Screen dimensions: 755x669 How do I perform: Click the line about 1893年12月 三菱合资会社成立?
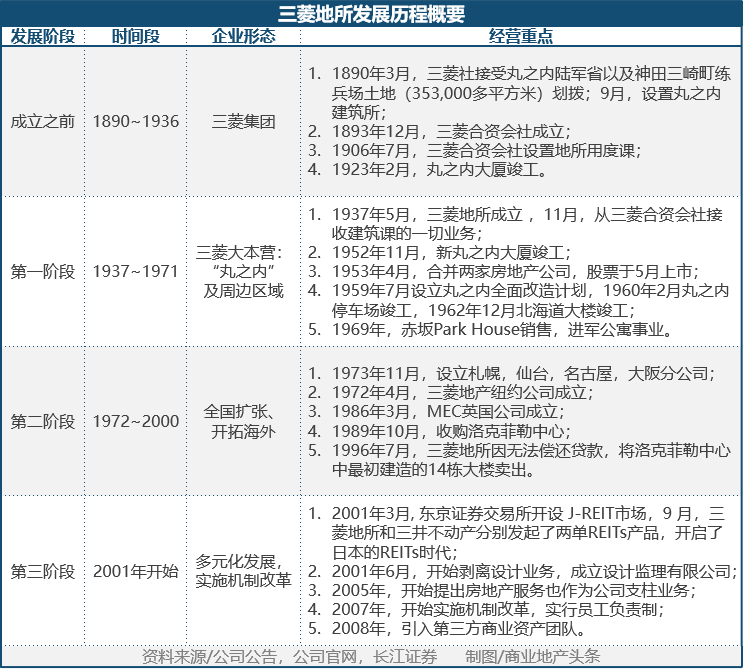click(439, 131)
